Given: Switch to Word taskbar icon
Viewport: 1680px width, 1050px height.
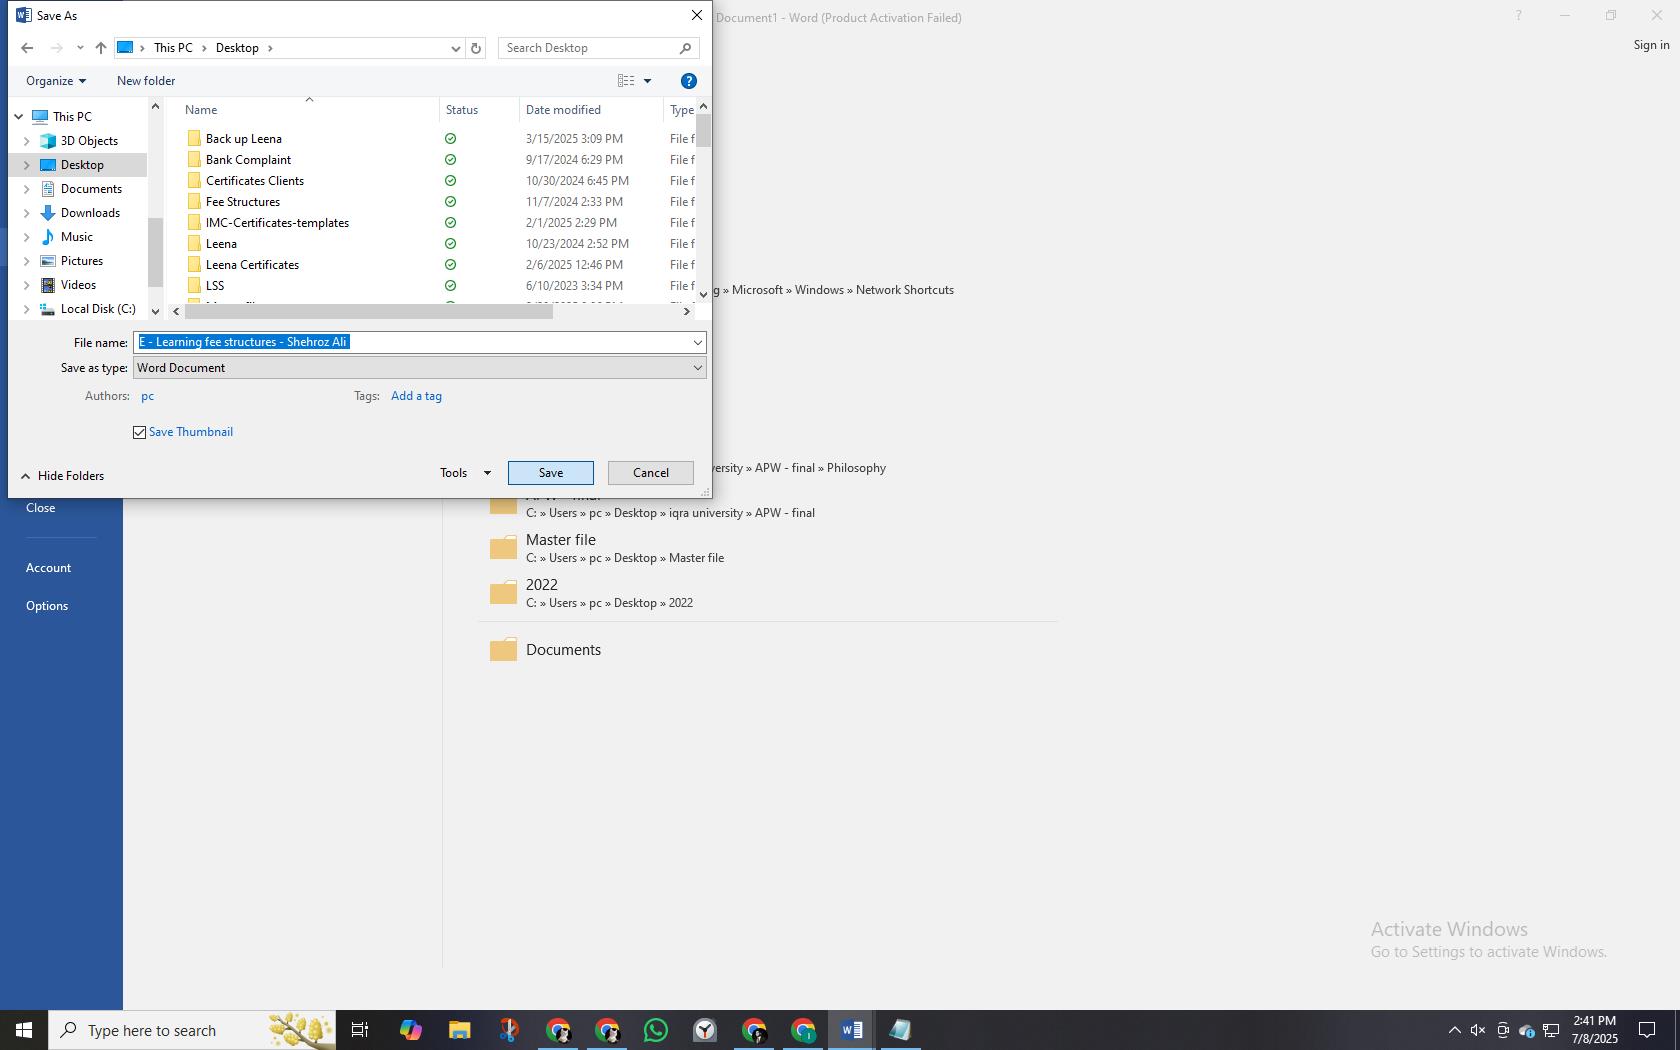Looking at the screenshot, I should 852,1030.
